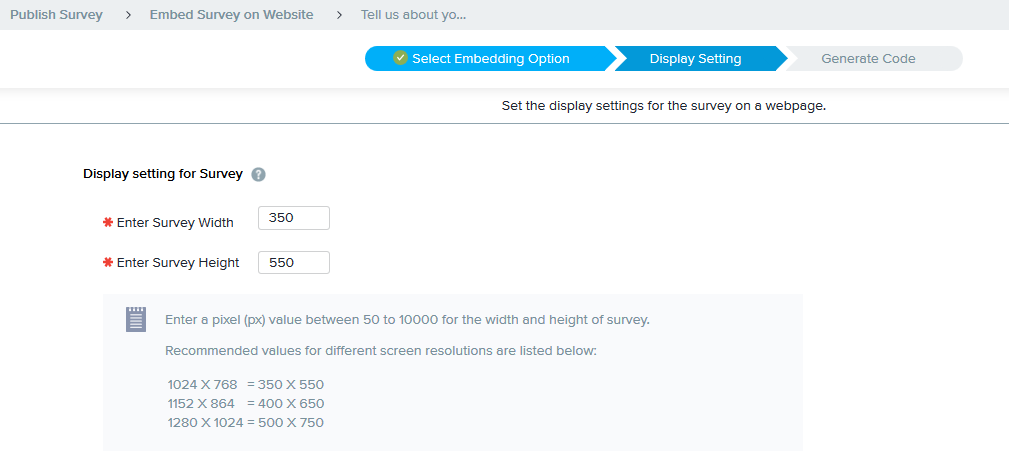Click the chevron after Embed Survey on Website
The width and height of the screenshot is (1009, 451).
coord(340,15)
